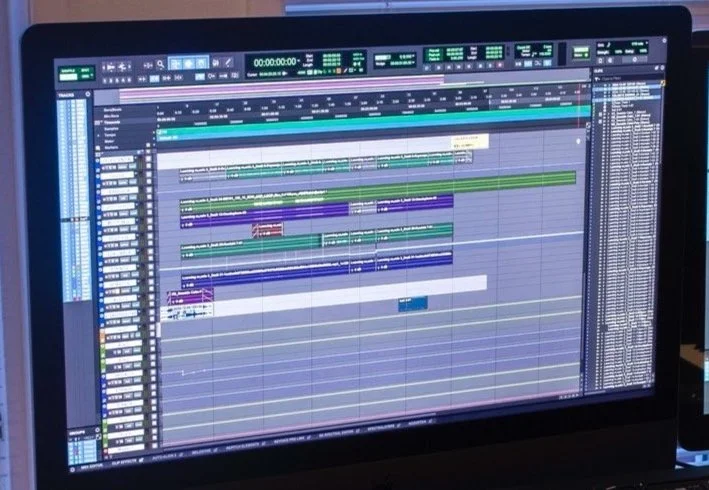Open the RX Spectral Editor bottom tab

tap(335, 433)
